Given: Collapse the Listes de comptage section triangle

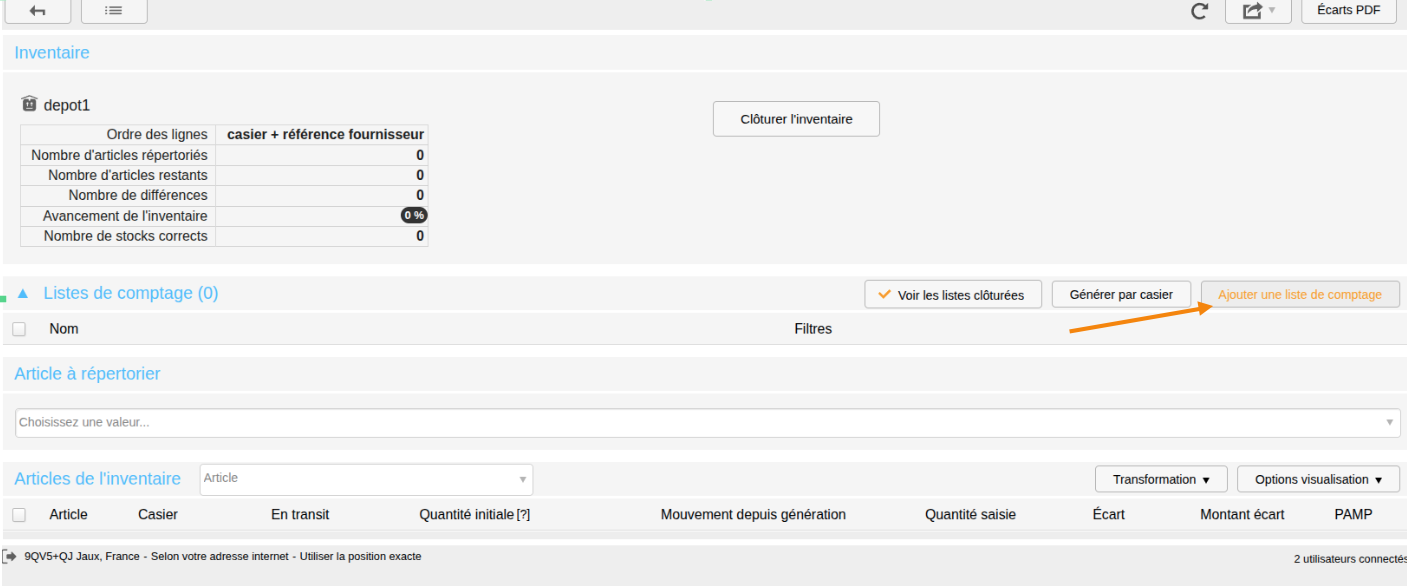Looking at the screenshot, I should point(23,294).
